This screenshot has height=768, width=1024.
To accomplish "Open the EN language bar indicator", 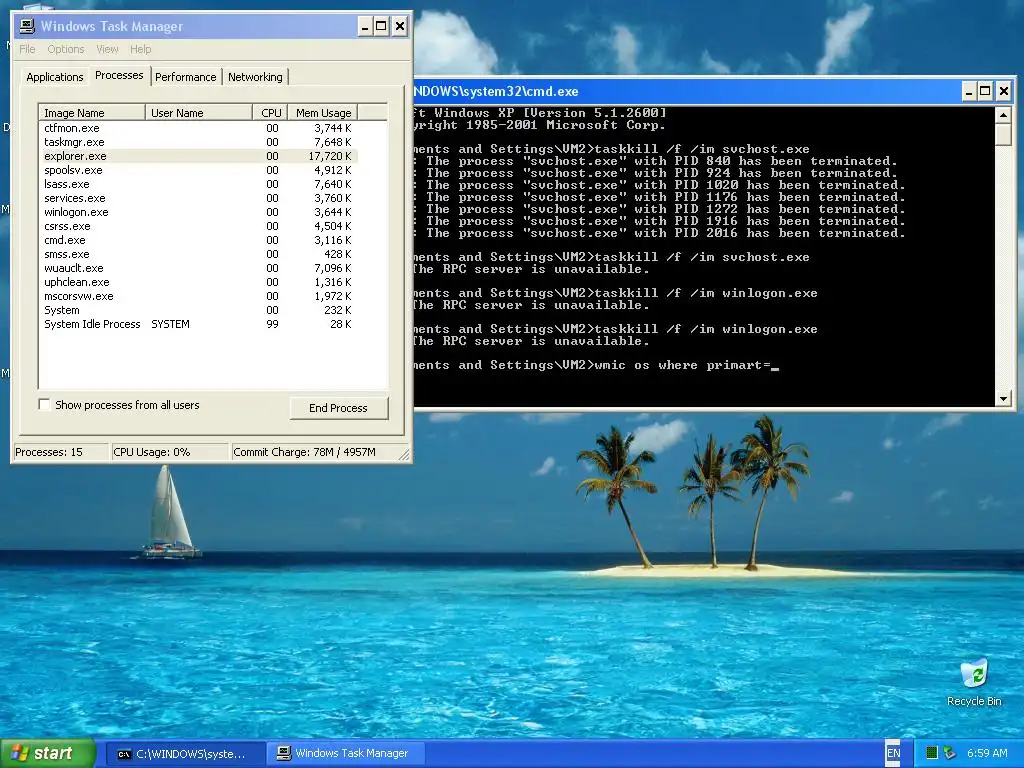I will [x=893, y=753].
